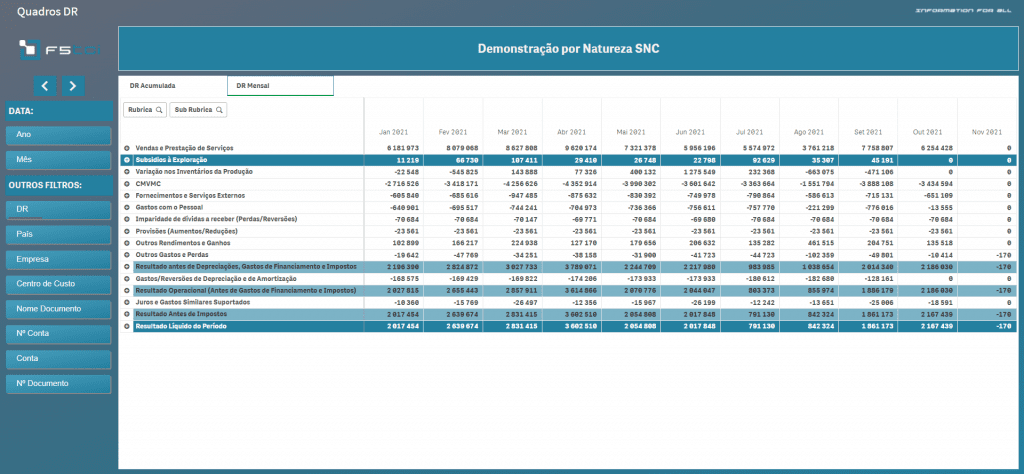
Task: Click the Mar 2021 column header
Action: [x=512, y=132]
